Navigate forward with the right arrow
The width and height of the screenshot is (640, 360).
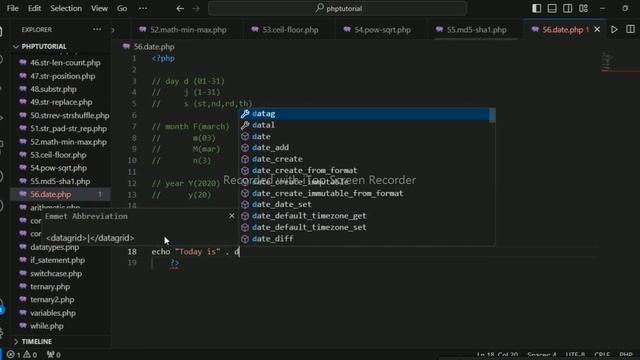[196, 8]
